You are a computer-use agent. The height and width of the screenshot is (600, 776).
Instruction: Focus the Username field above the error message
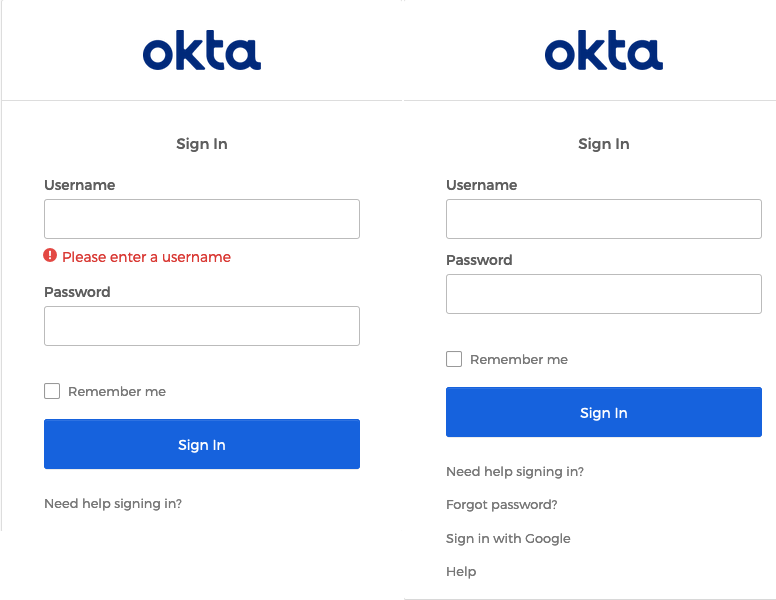pyautogui.click(x=201, y=219)
